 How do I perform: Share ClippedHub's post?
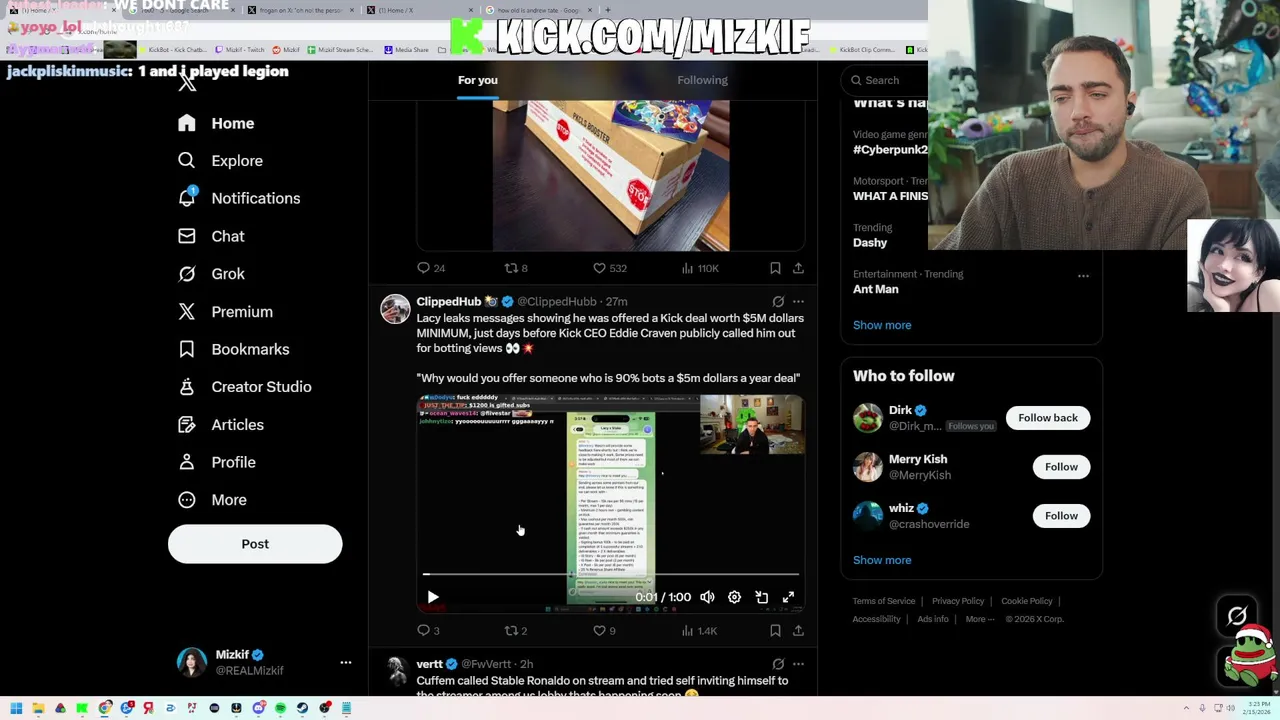pos(798,631)
